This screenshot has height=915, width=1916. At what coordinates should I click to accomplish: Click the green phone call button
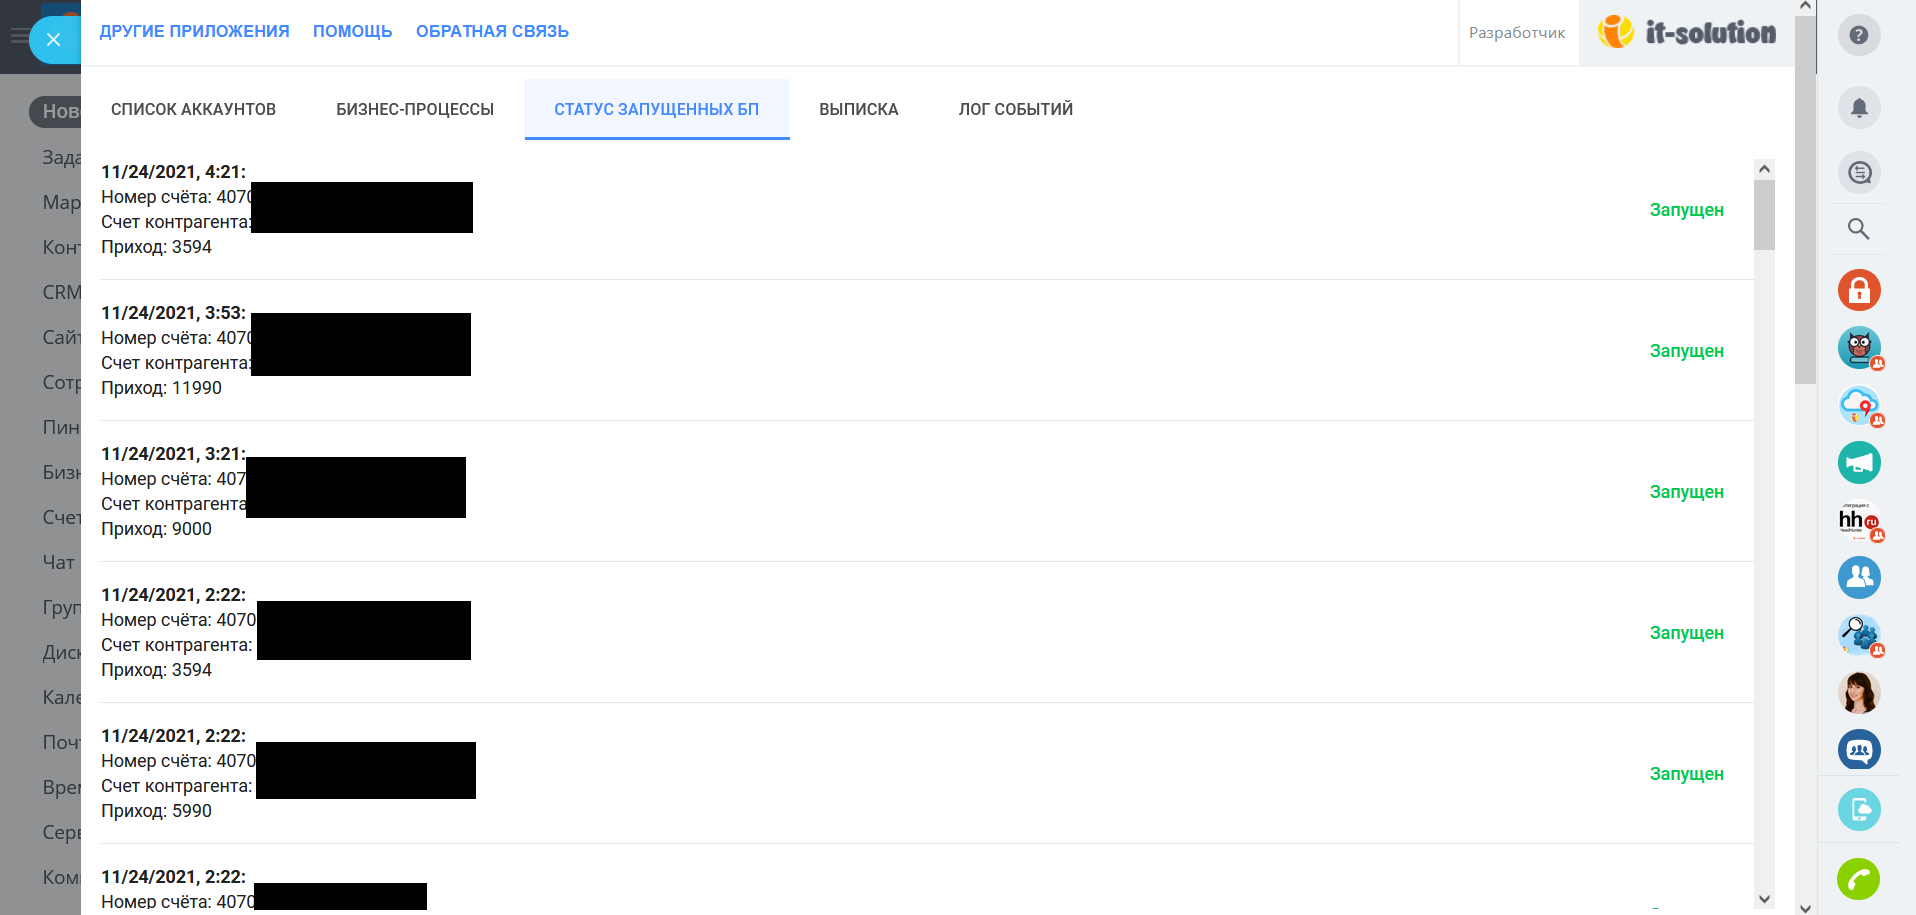coord(1859,880)
